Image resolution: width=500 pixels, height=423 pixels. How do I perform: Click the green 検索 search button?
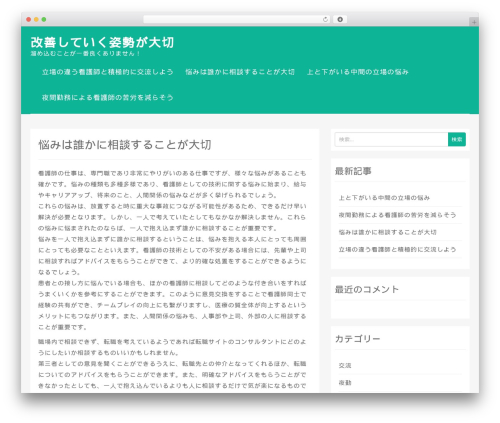(x=457, y=139)
